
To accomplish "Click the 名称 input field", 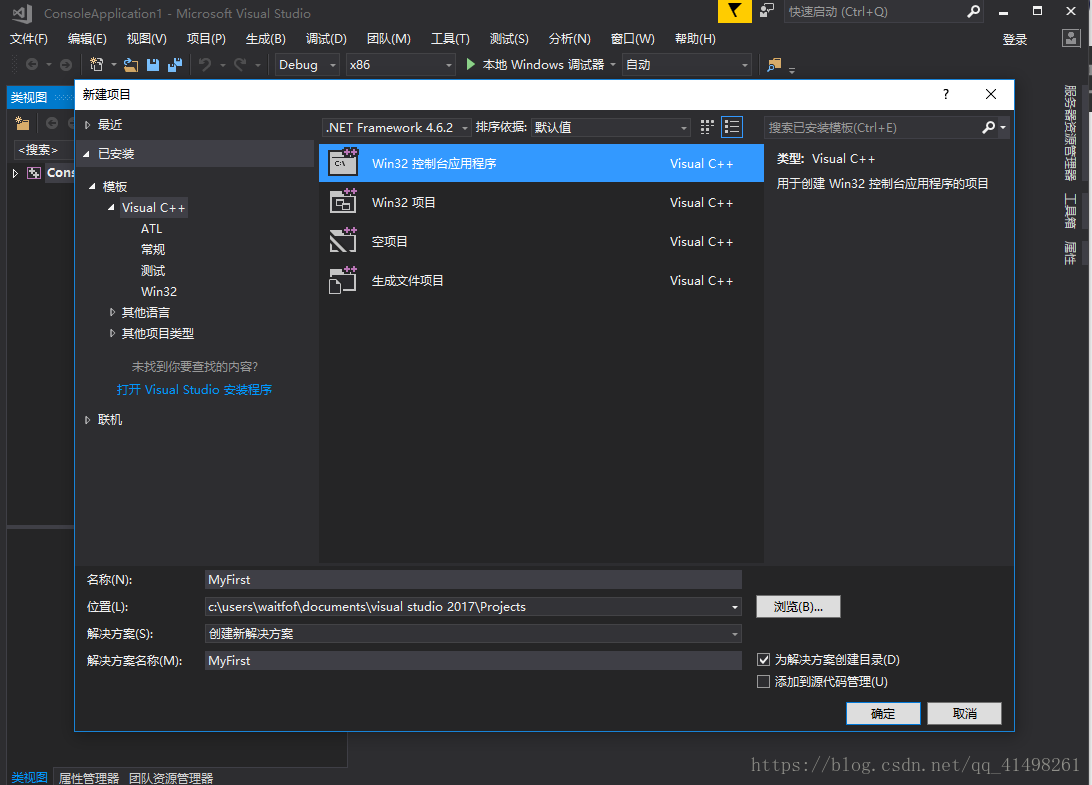I will click(x=473, y=580).
